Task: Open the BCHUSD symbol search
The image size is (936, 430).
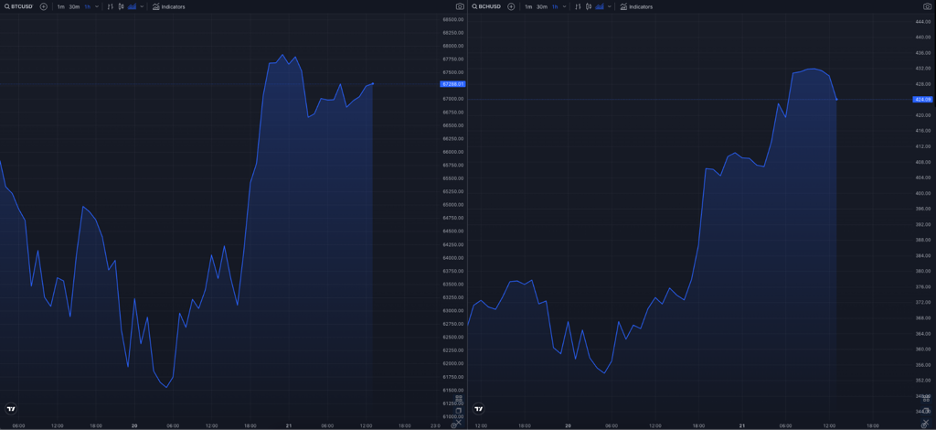Action: point(487,7)
